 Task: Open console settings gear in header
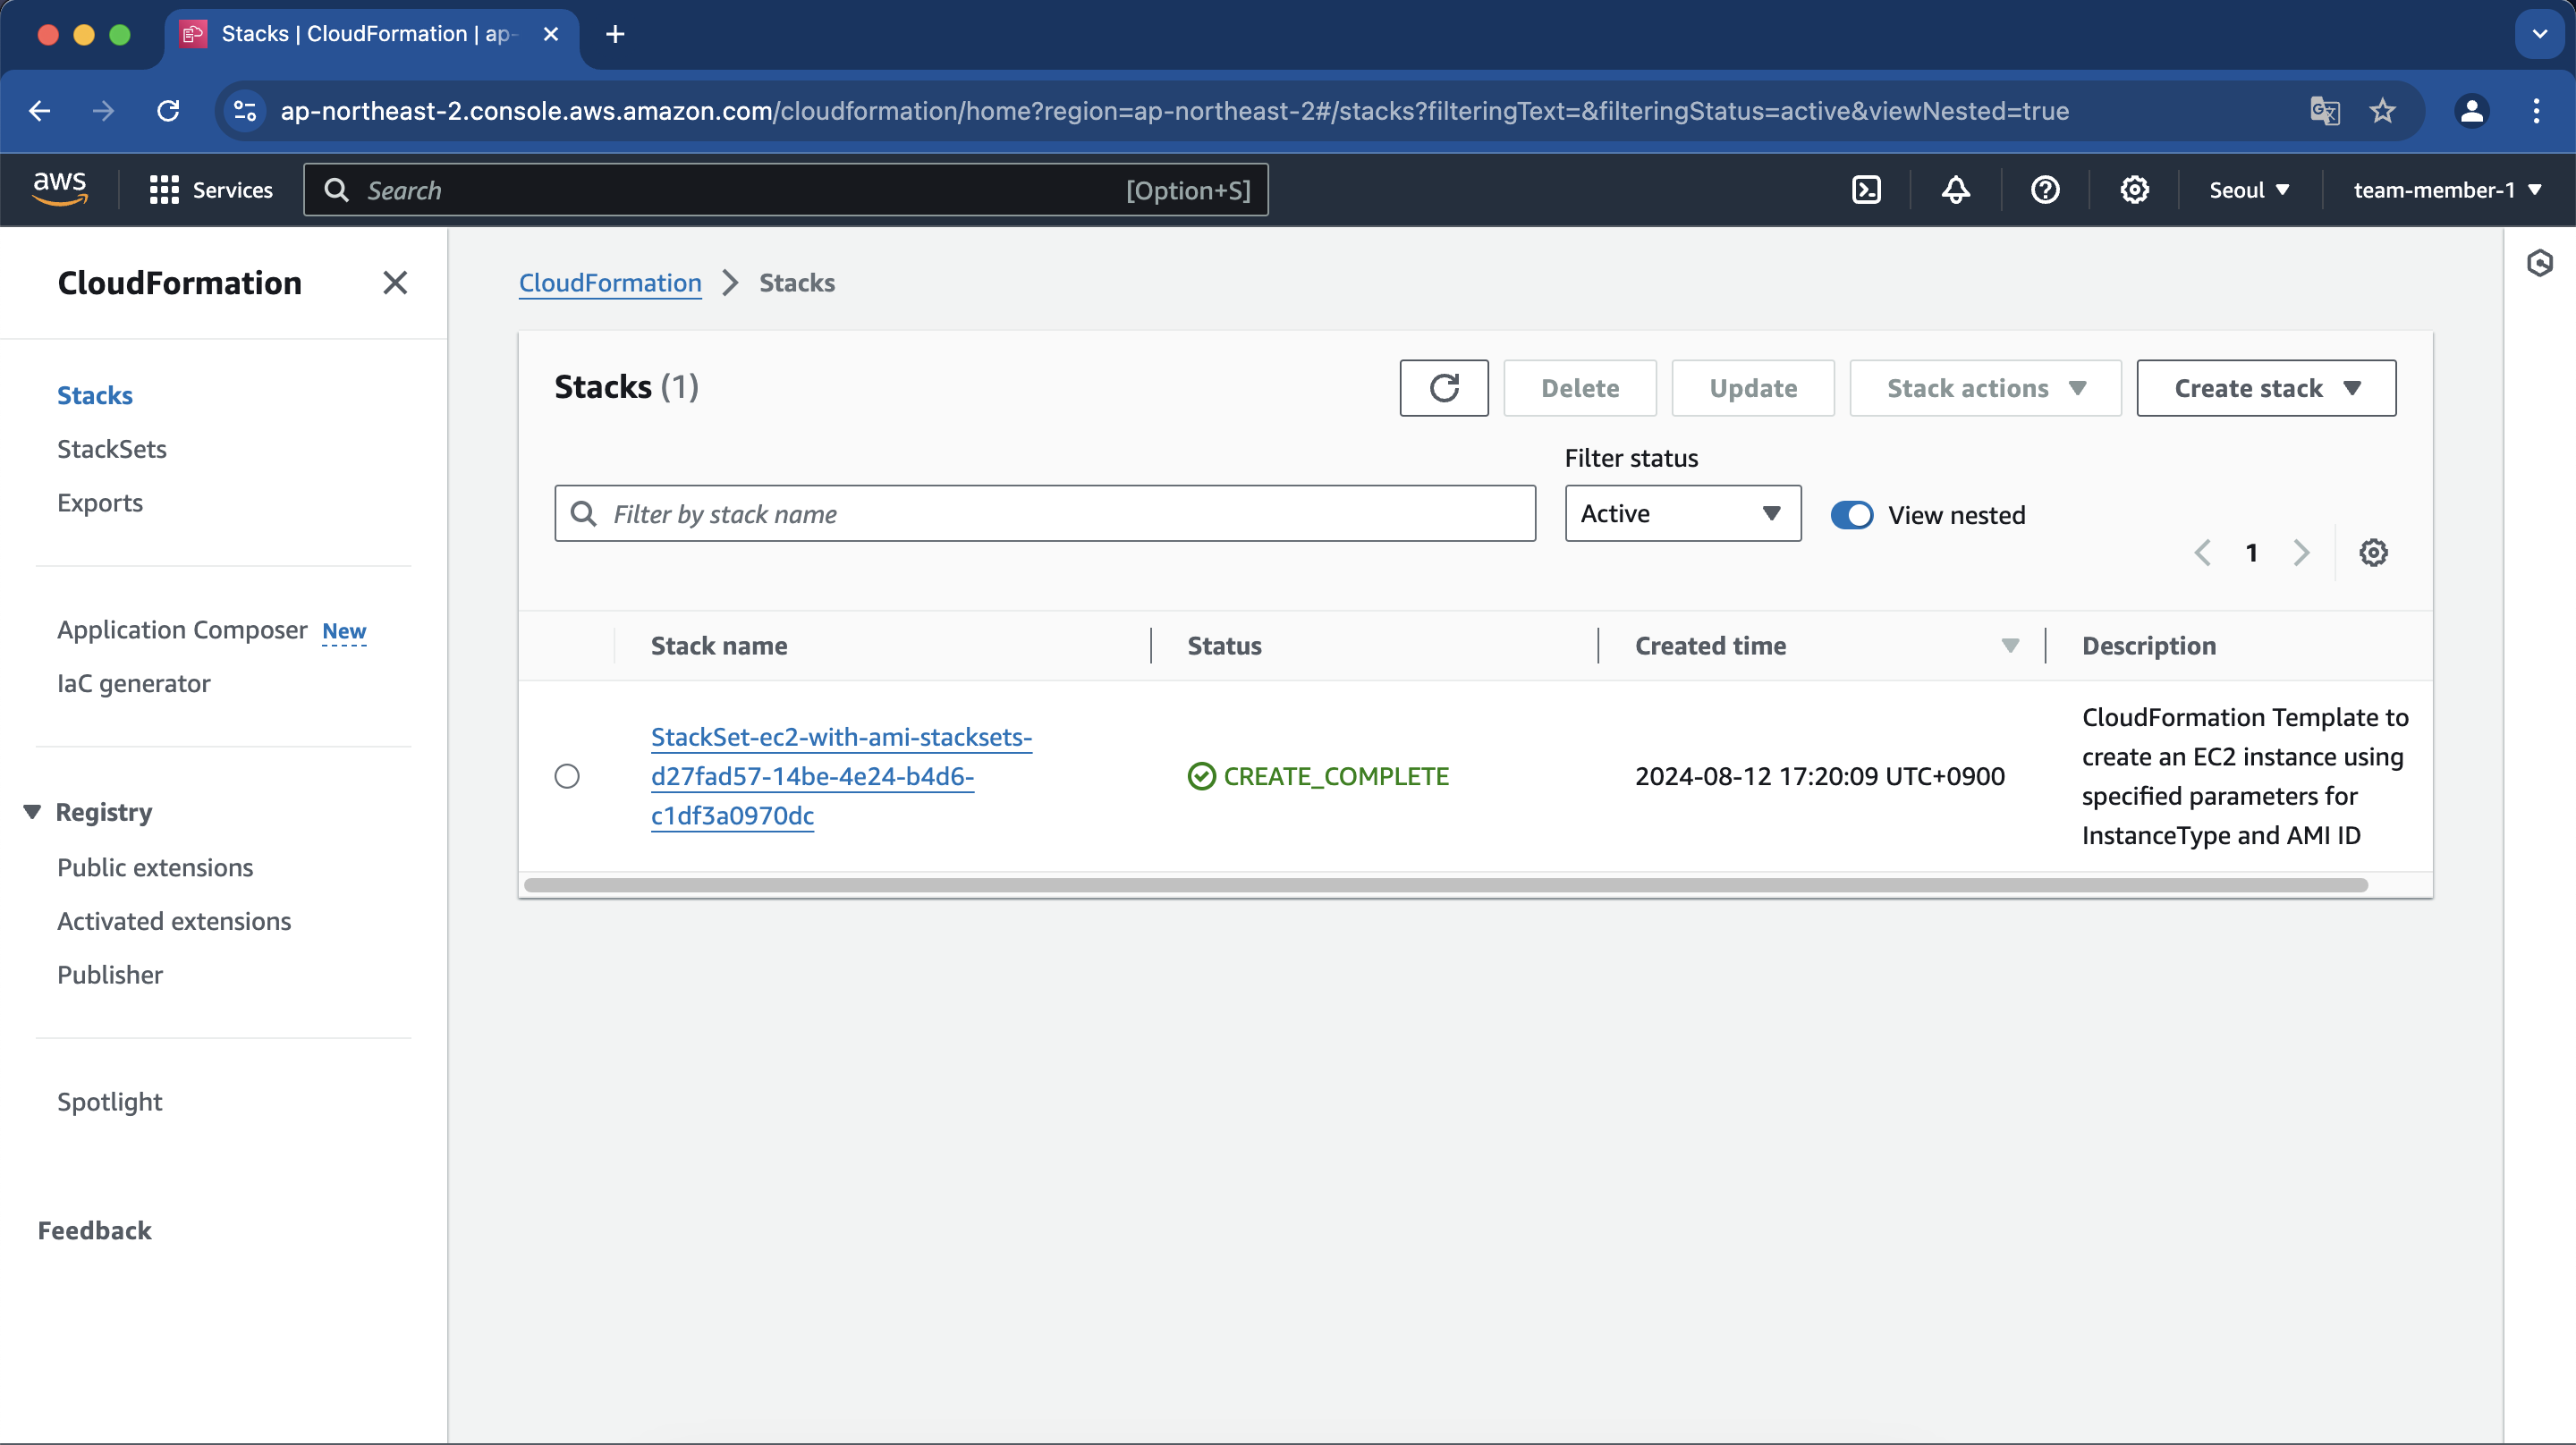(2134, 190)
